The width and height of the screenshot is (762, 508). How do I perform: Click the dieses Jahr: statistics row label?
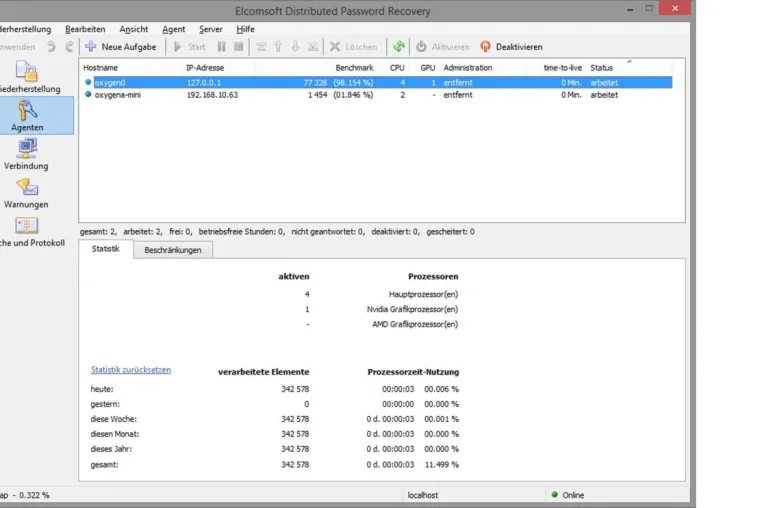(111, 449)
